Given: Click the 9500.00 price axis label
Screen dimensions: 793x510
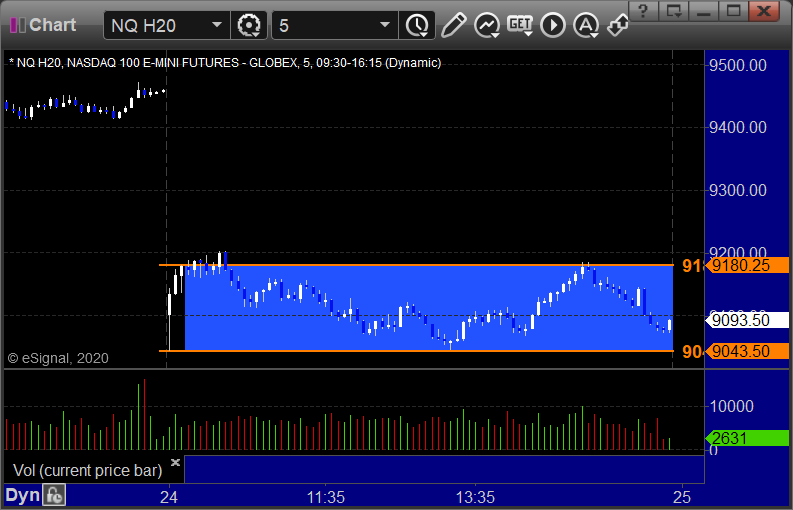Looking at the screenshot, I should 738,65.
